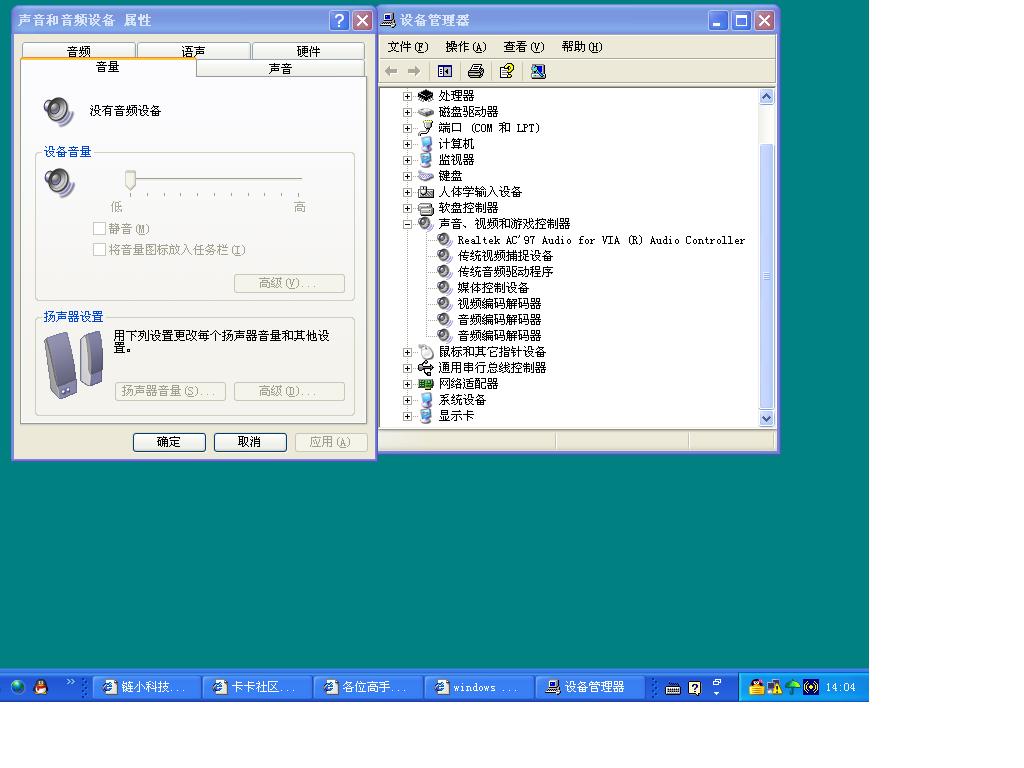Expand the 磁盘驱动器 tree node
Image resolution: width=1024 pixels, height=768 pixels.
point(407,112)
